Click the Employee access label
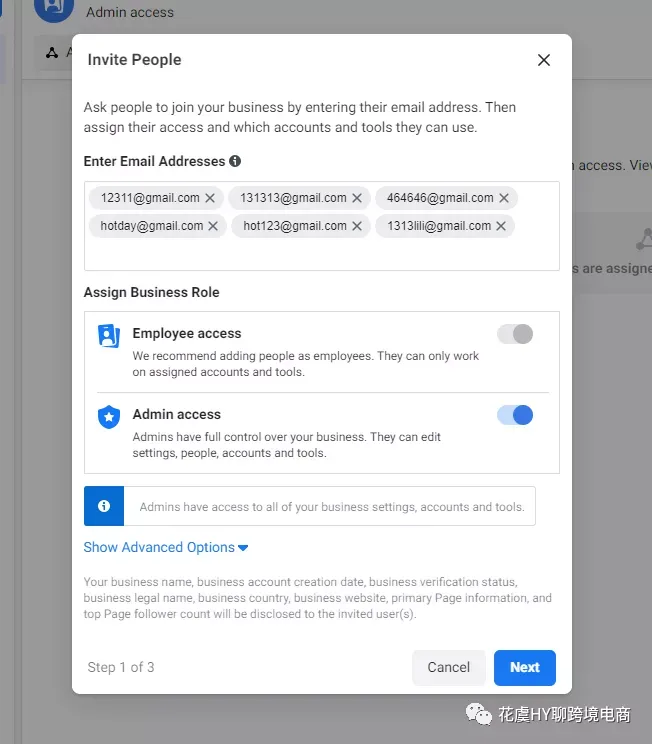 187,334
